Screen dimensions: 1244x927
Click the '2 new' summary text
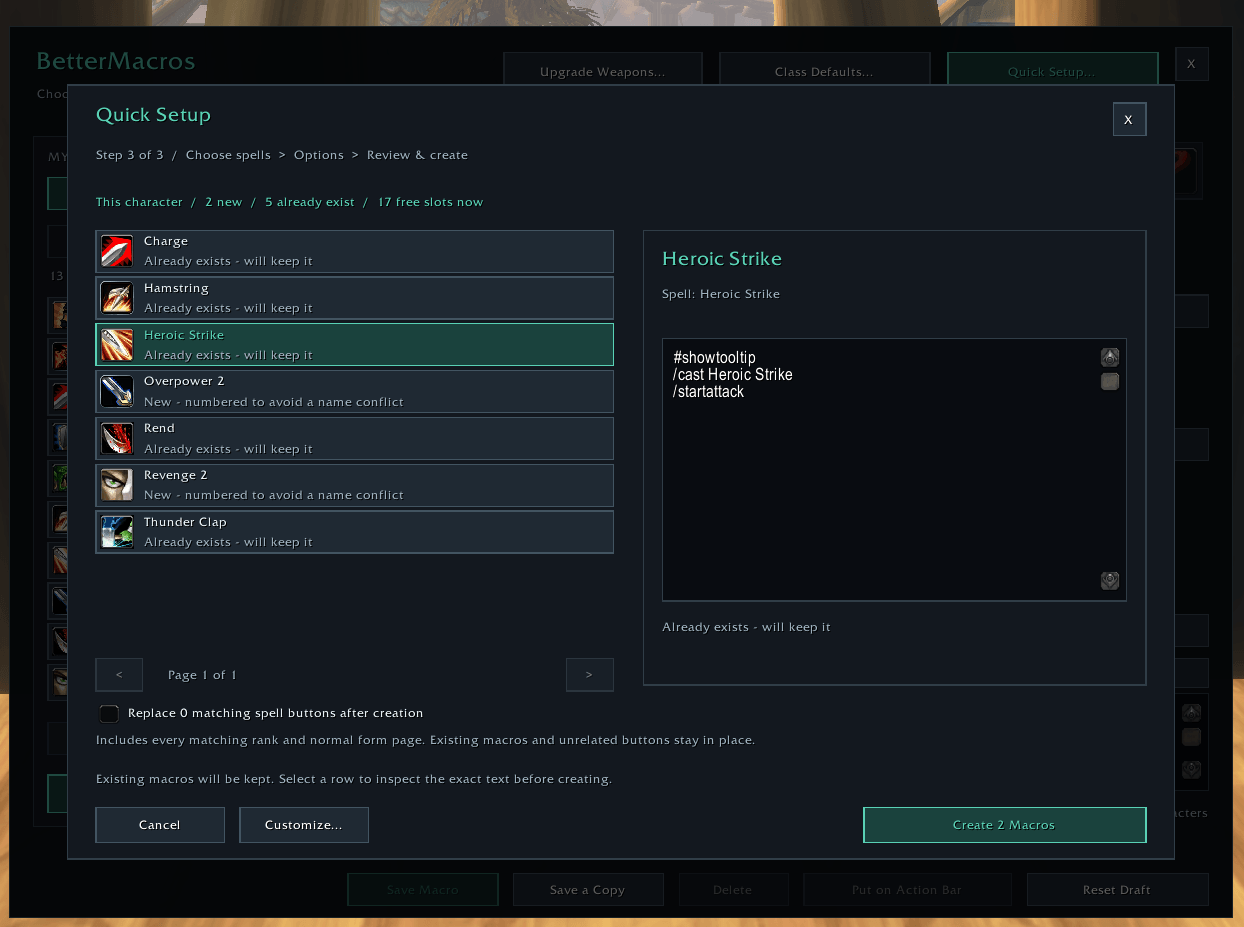pos(223,202)
